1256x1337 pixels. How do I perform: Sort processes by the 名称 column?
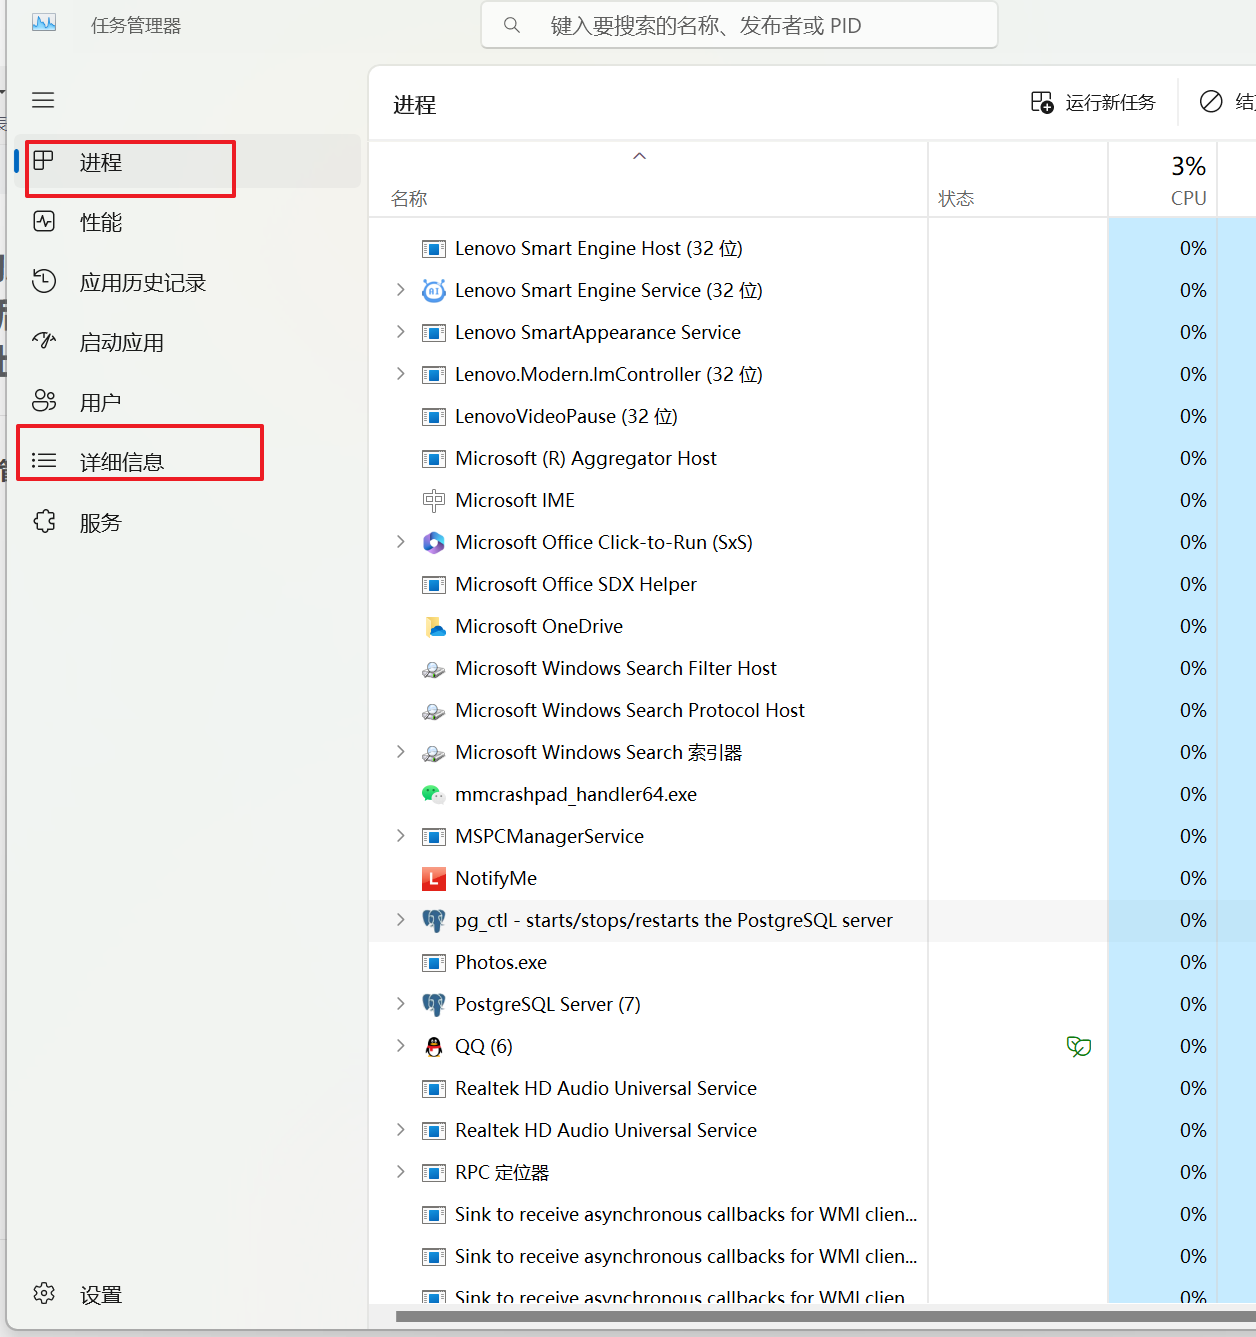tap(410, 198)
